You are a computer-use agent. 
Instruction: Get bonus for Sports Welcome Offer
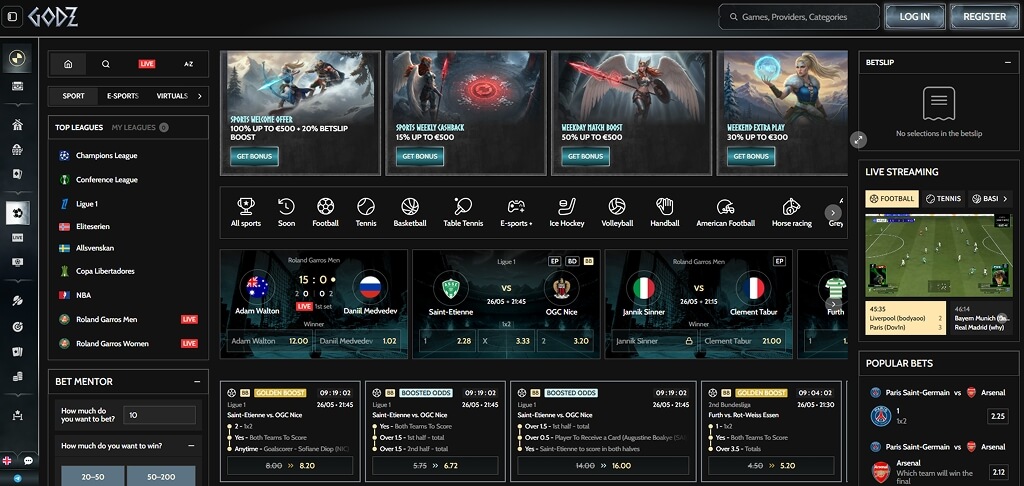(254, 156)
